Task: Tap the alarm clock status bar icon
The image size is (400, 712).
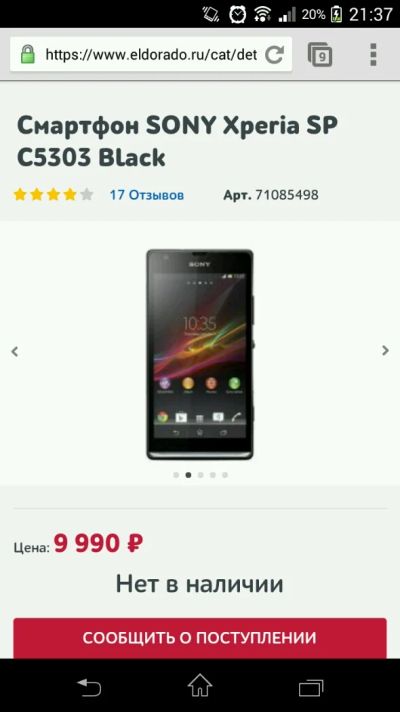Action: click(237, 14)
